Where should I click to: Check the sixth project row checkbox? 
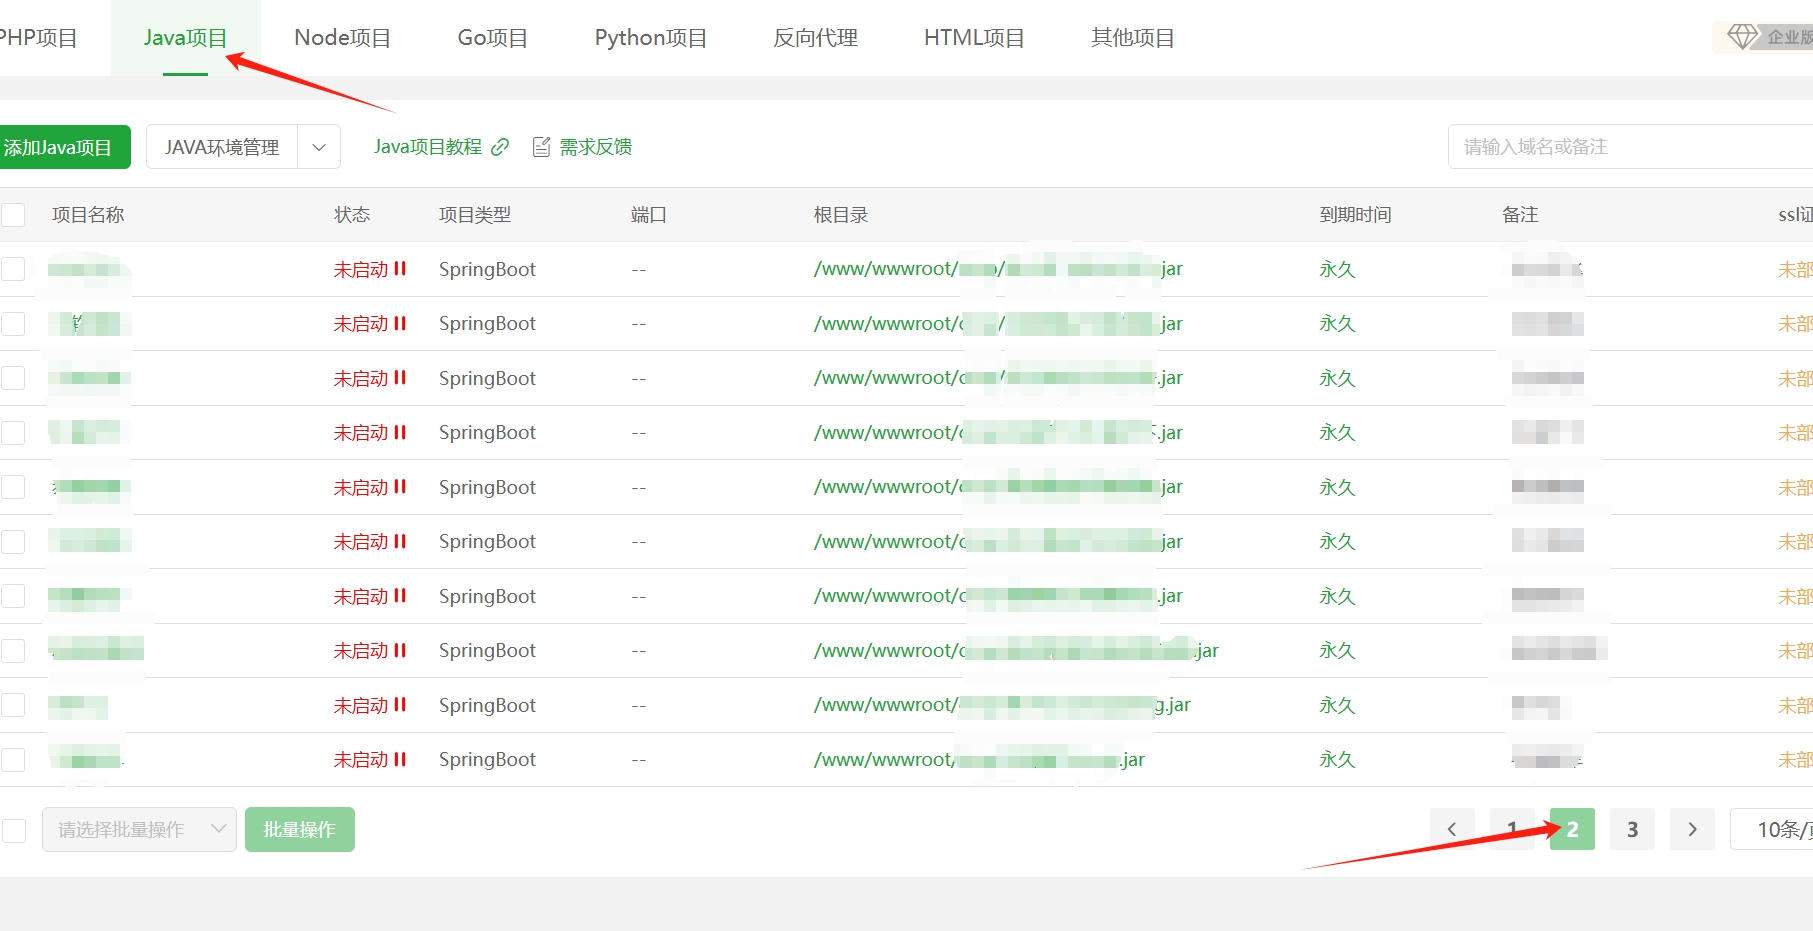tap(13, 542)
